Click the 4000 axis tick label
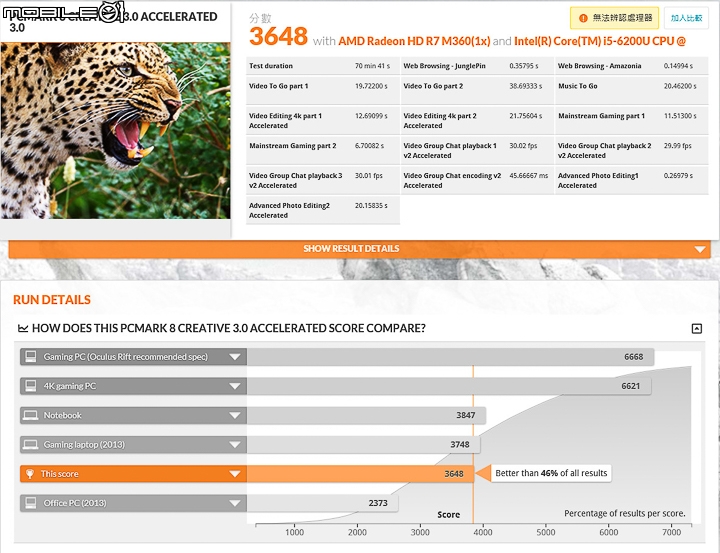720x553 pixels. pos(483,532)
